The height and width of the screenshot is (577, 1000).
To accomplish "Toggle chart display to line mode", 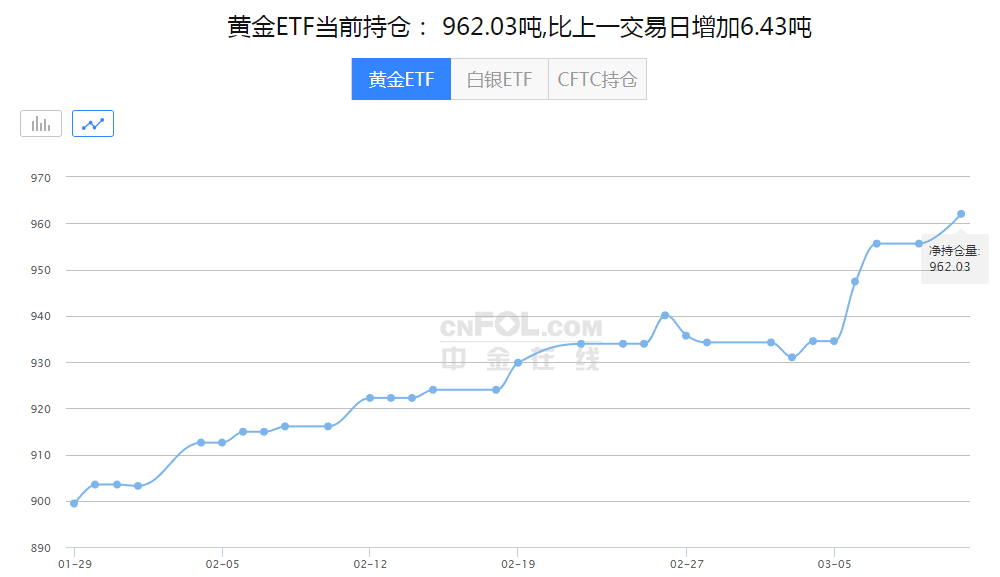I will [92, 123].
